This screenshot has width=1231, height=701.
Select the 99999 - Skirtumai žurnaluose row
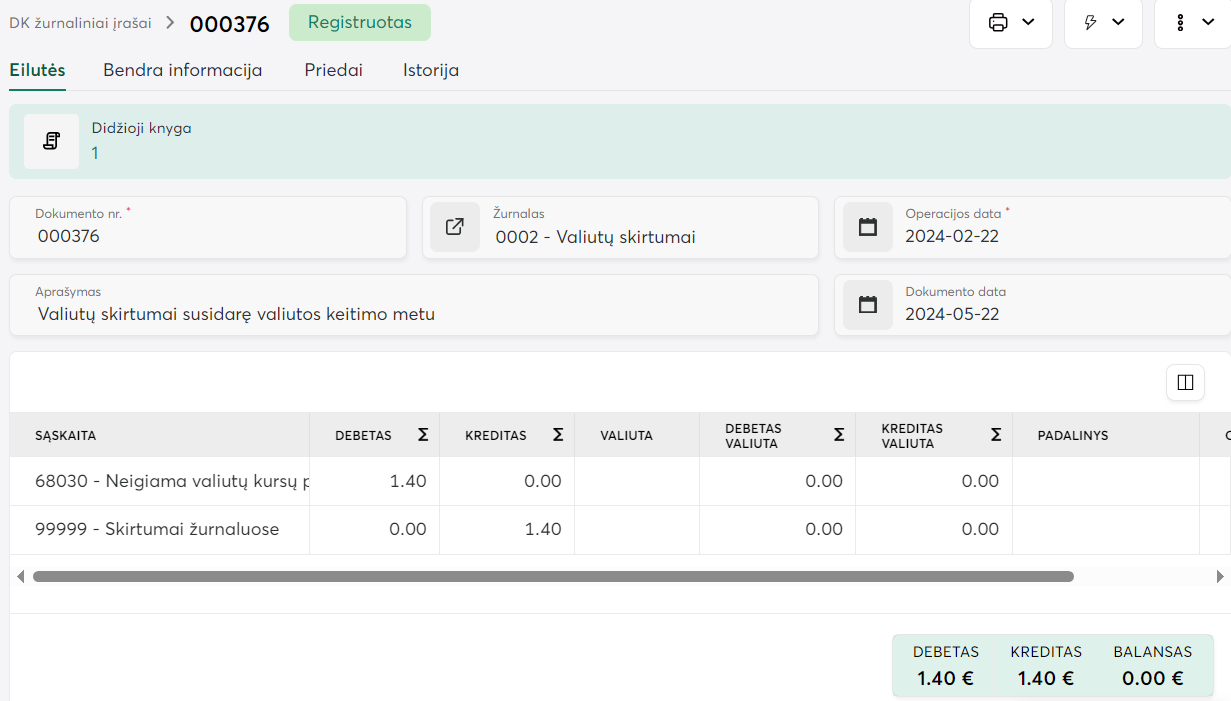tap(157, 530)
